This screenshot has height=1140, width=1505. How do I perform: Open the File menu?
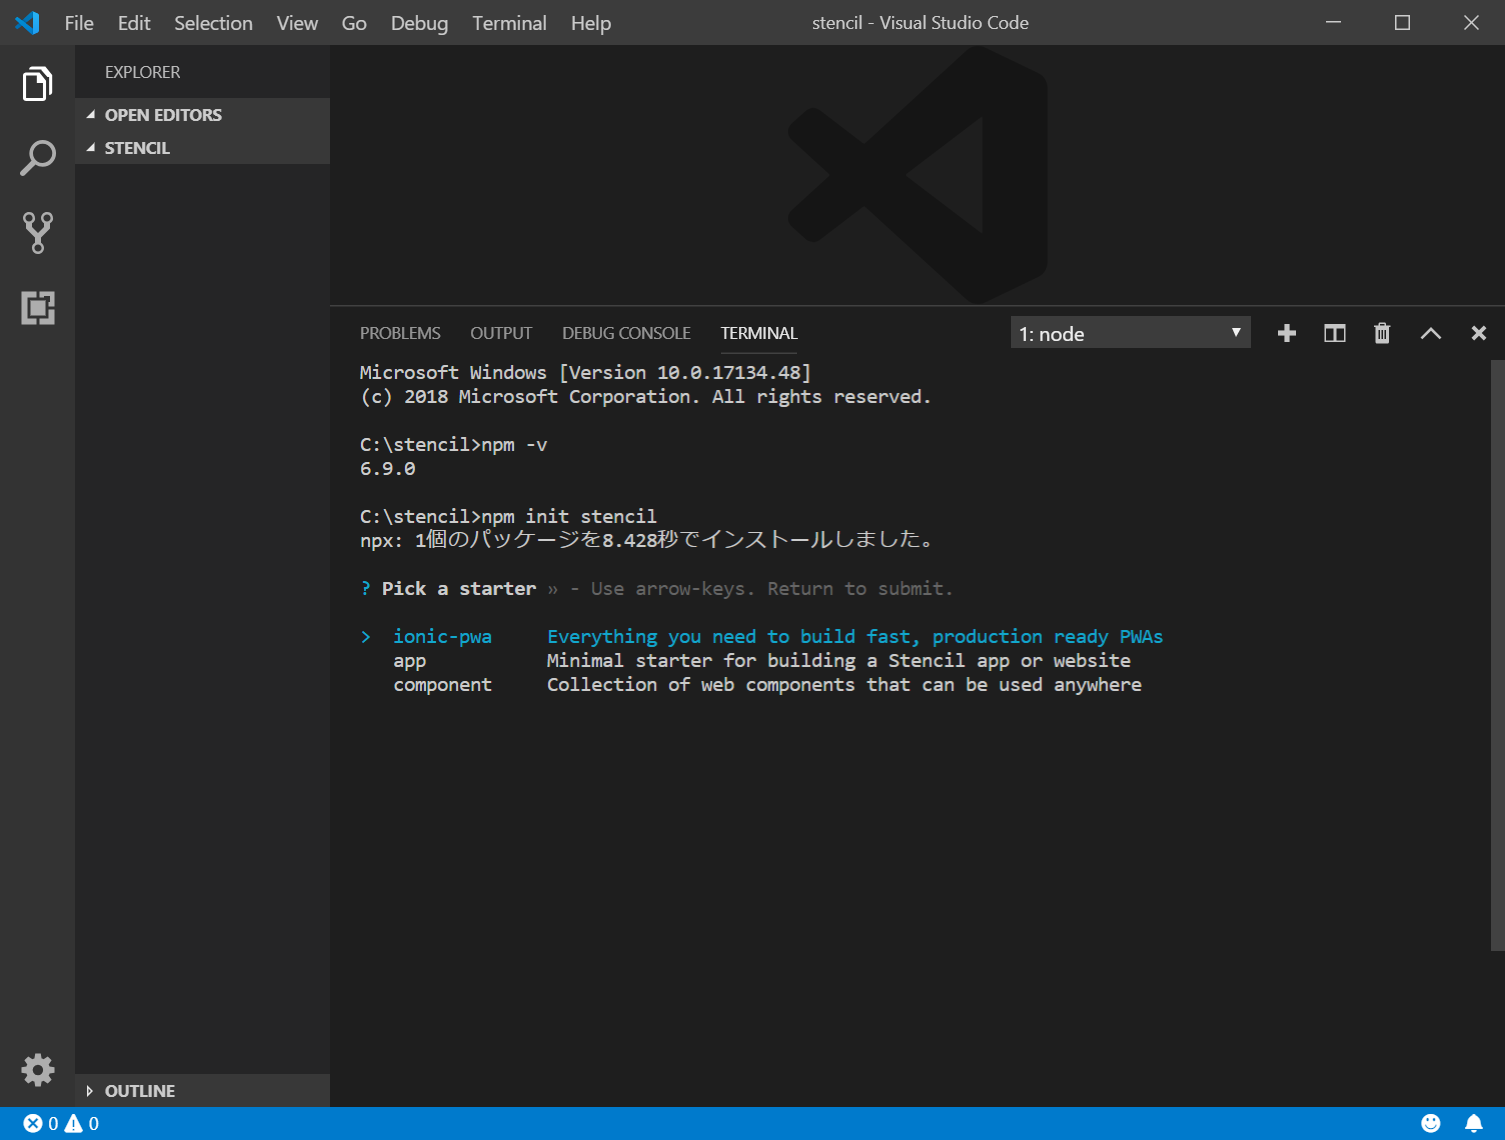click(79, 23)
